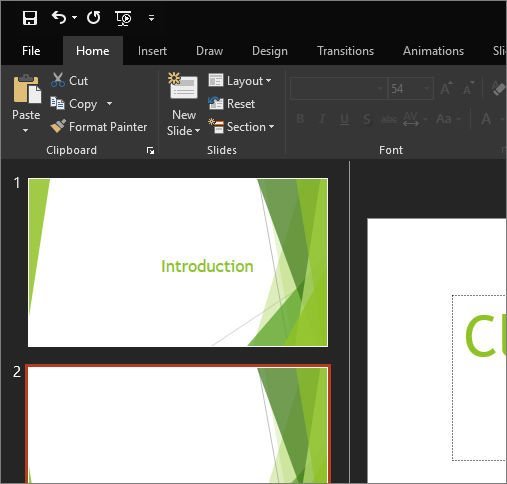Click the title placeholder on the slide
This screenshot has height=484, width=507.
point(479,377)
